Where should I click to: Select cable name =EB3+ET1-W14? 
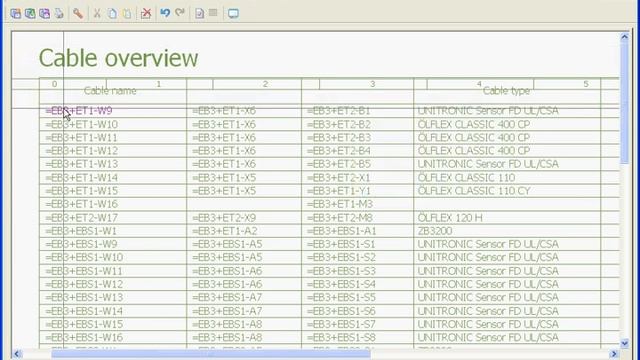click(82, 178)
